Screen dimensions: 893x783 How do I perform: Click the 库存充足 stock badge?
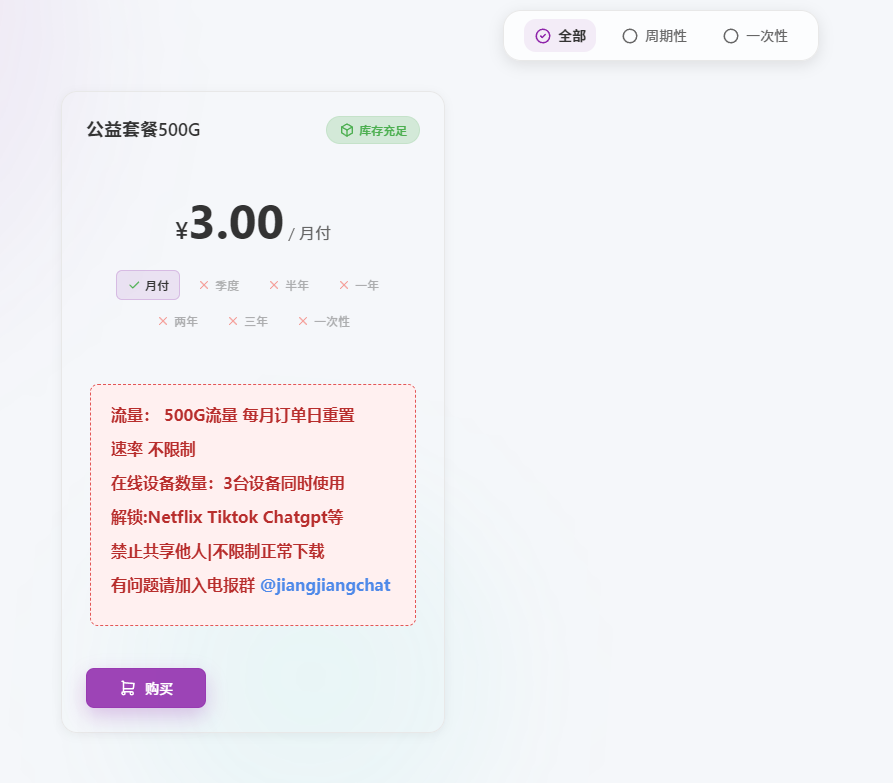[373, 130]
